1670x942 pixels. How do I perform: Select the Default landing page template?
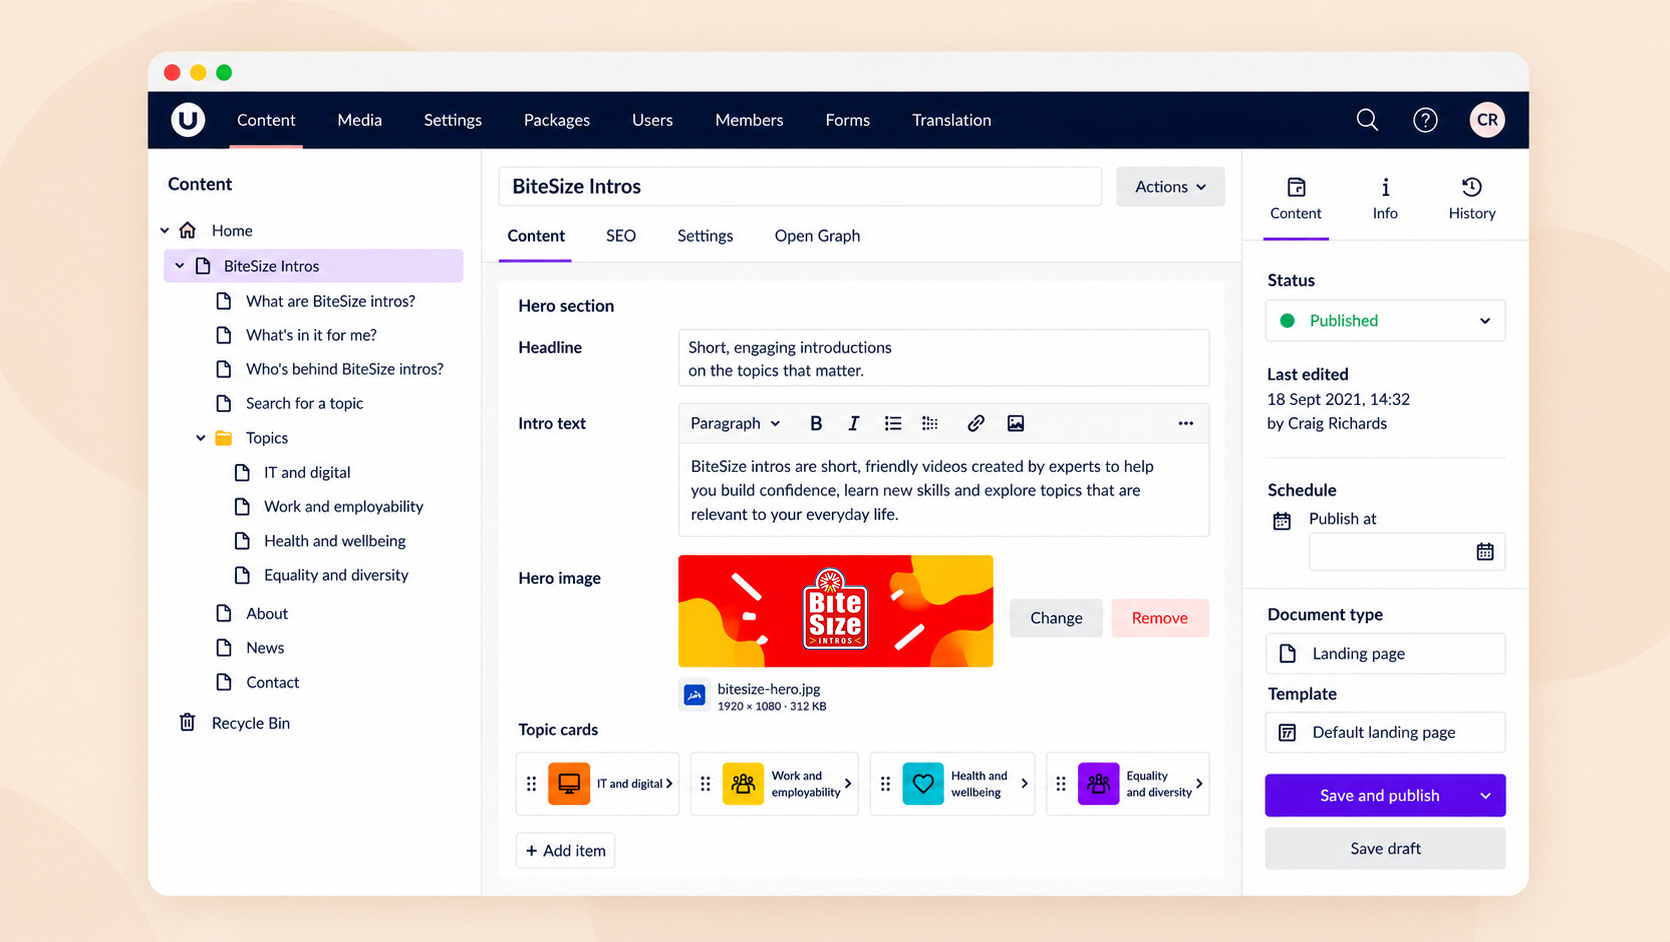(x=1385, y=733)
